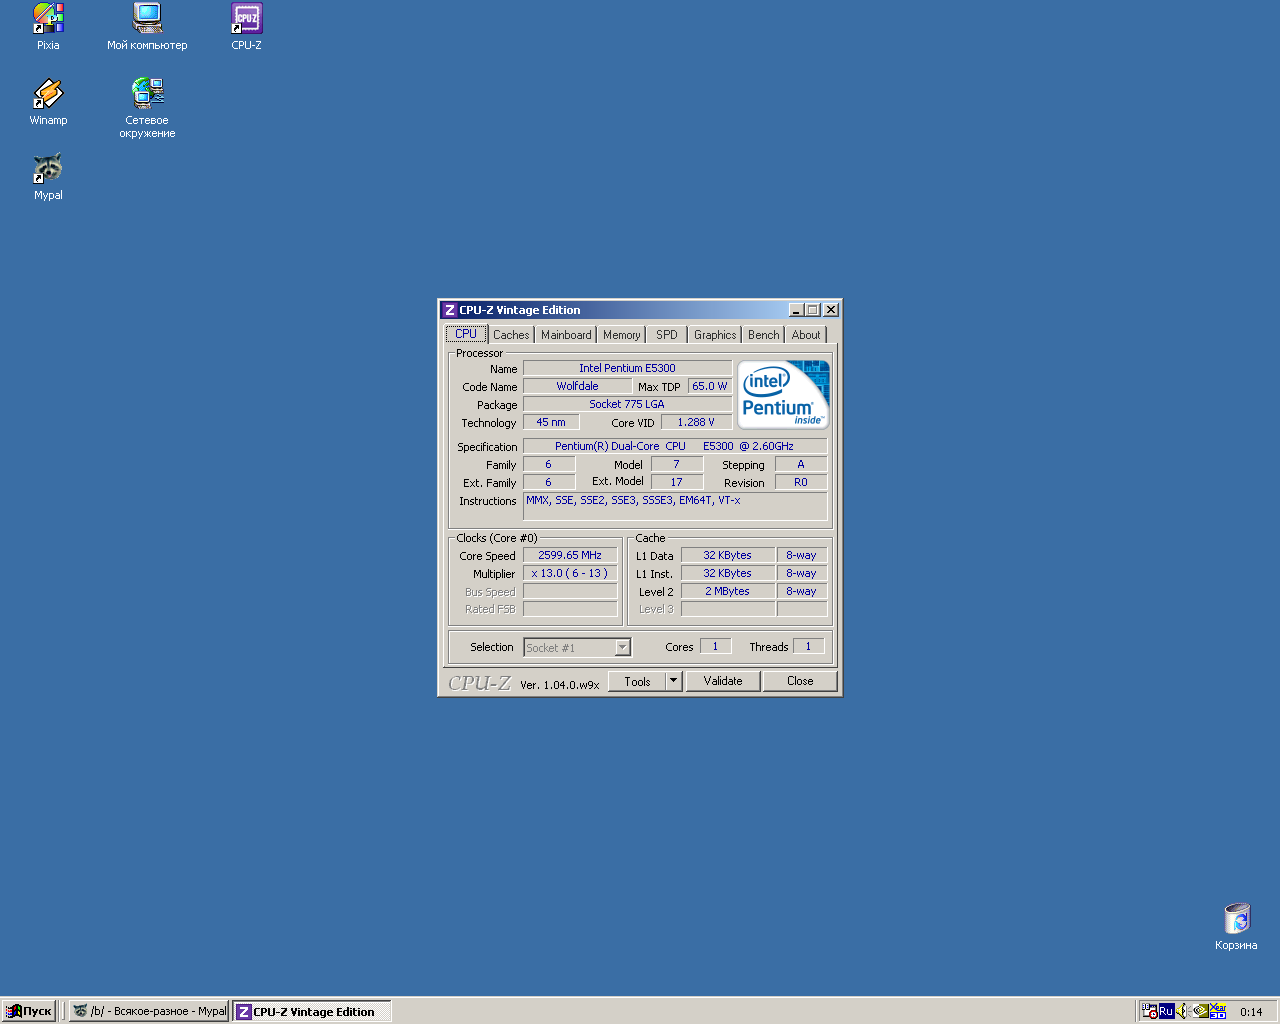Image resolution: width=1280 pixels, height=1024 pixels.
Task: Open the Mypal browser desktop icon
Action: [x=48, y=170]
